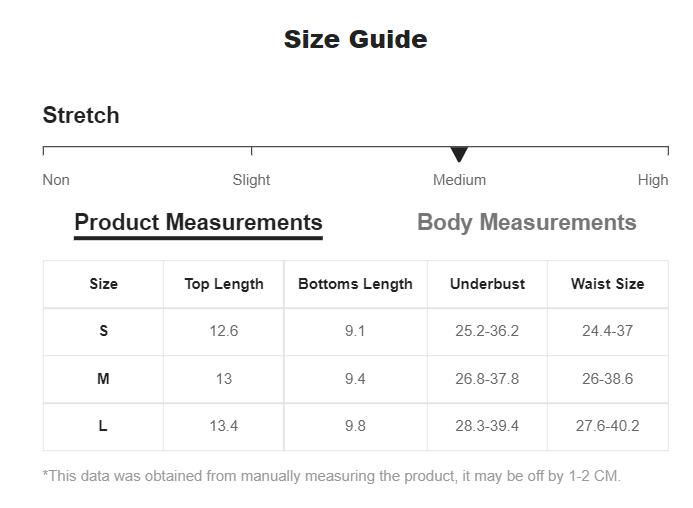Click the Bottoms Length column header
693x508 pixels.
pos(355,284)
